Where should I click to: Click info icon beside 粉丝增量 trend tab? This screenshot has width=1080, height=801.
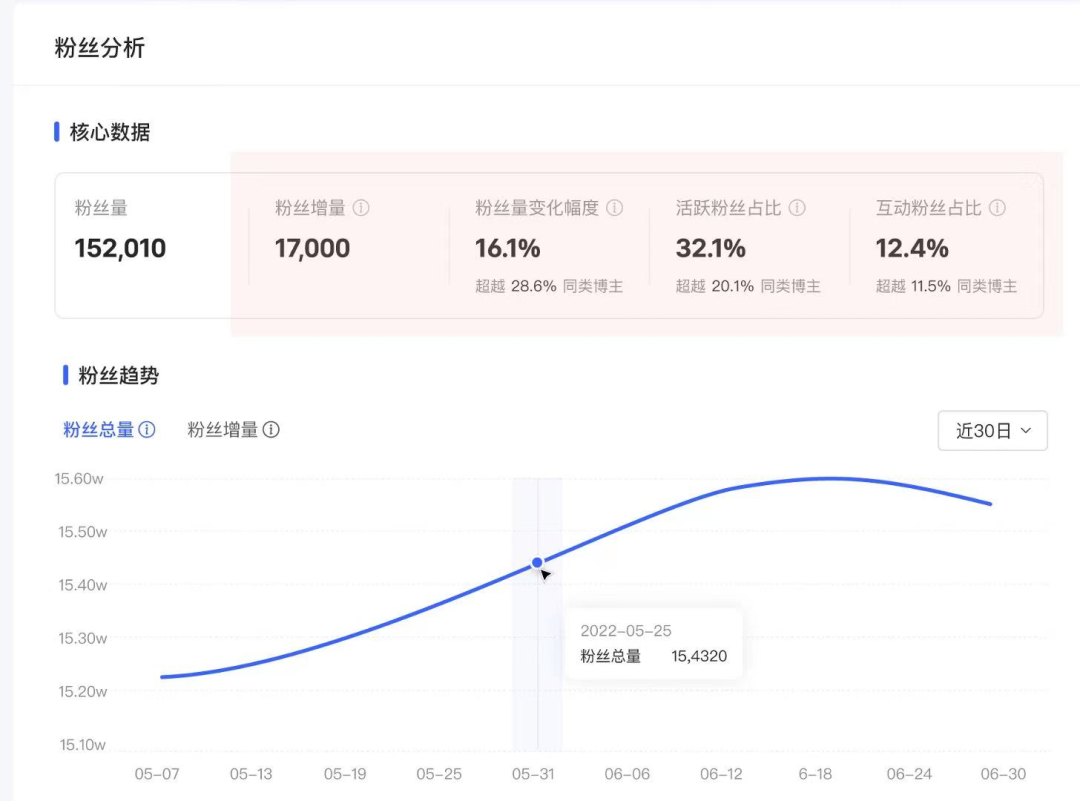coord(271,430)
